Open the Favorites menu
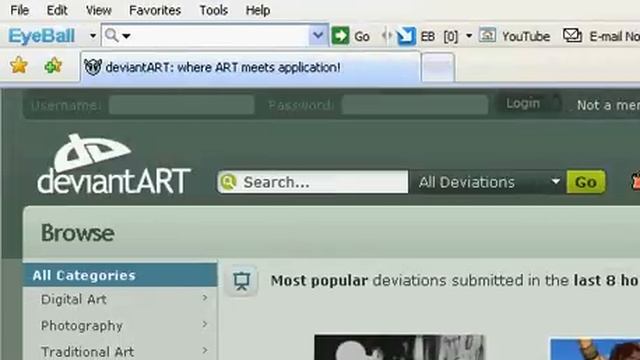The image size is (640, 360). point(155,10)
